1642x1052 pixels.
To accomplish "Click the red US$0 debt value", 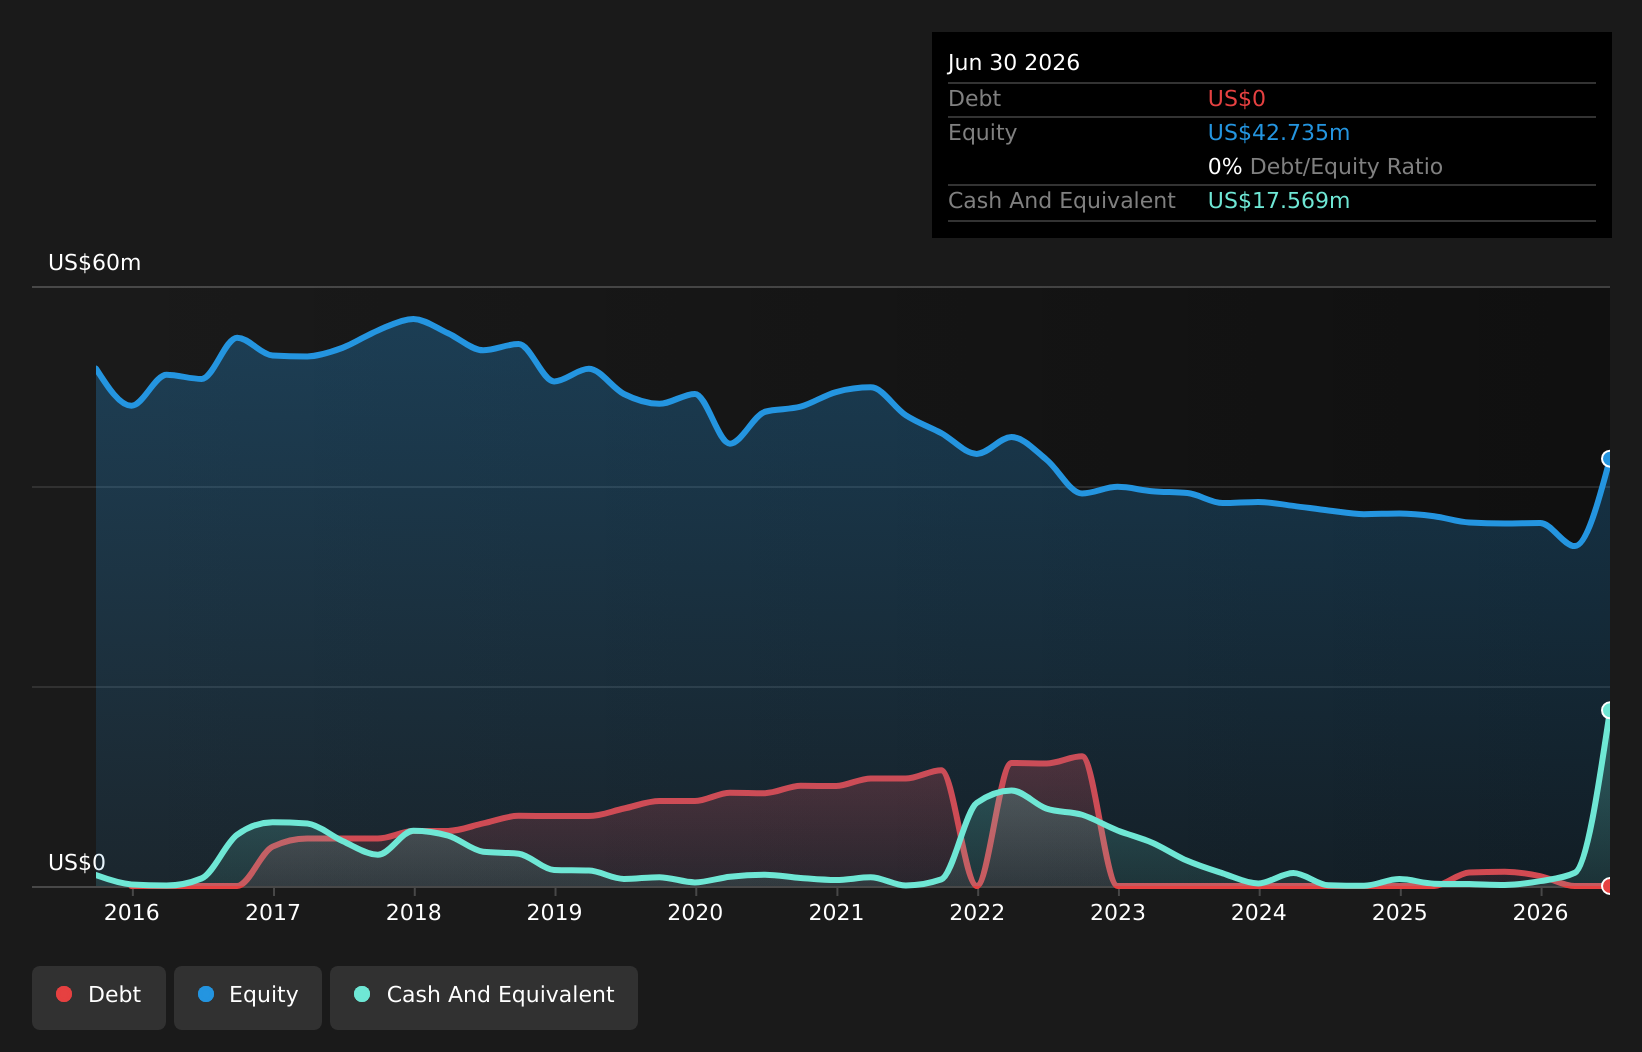I will (1237, 99).
